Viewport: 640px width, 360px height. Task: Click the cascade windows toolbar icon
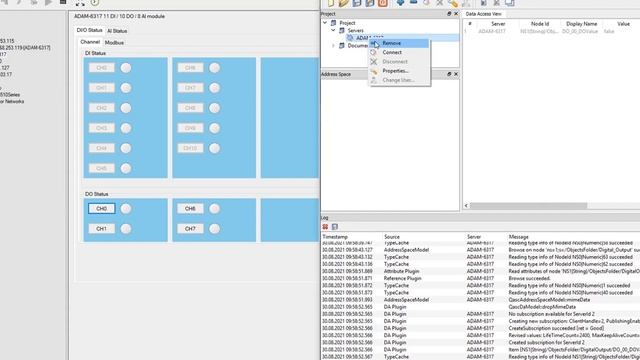point(510,3)
